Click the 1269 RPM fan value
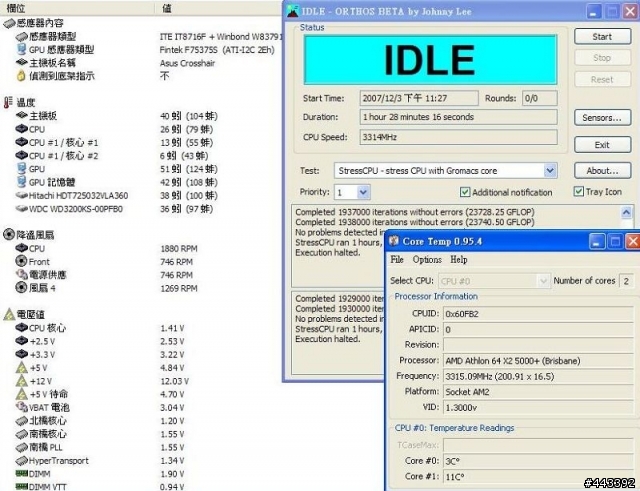Image resolution: width=640 pixels, height=491 pixels. [179, 288]
